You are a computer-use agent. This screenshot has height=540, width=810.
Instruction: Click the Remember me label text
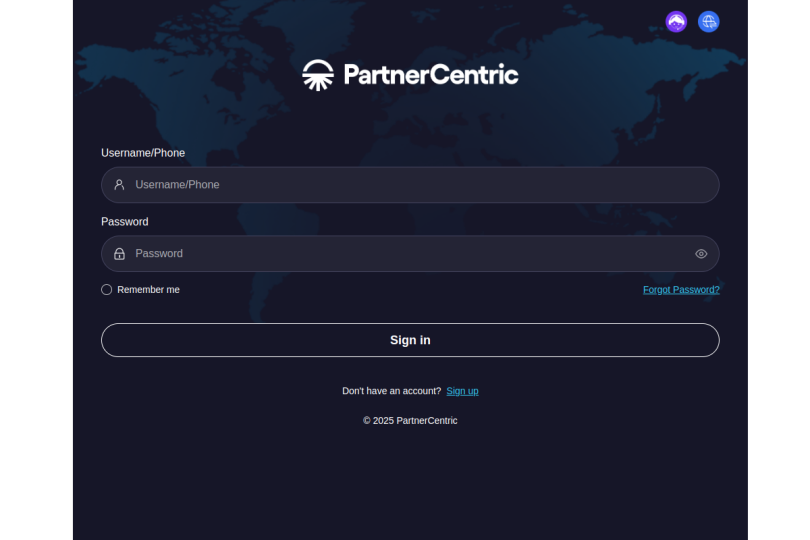click(148, 290)
